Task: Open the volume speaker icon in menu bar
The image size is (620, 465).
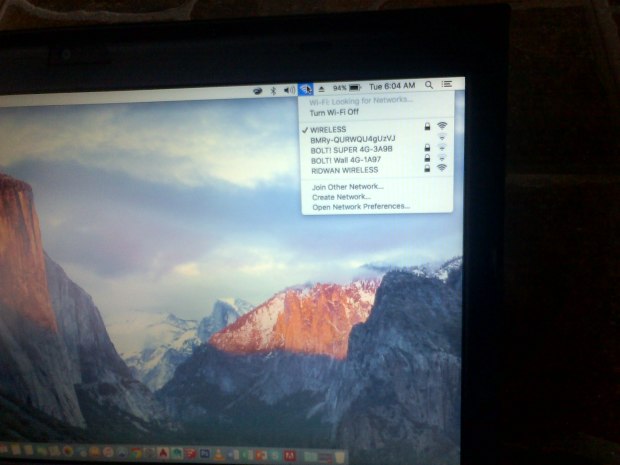Action: coord(289,90)
